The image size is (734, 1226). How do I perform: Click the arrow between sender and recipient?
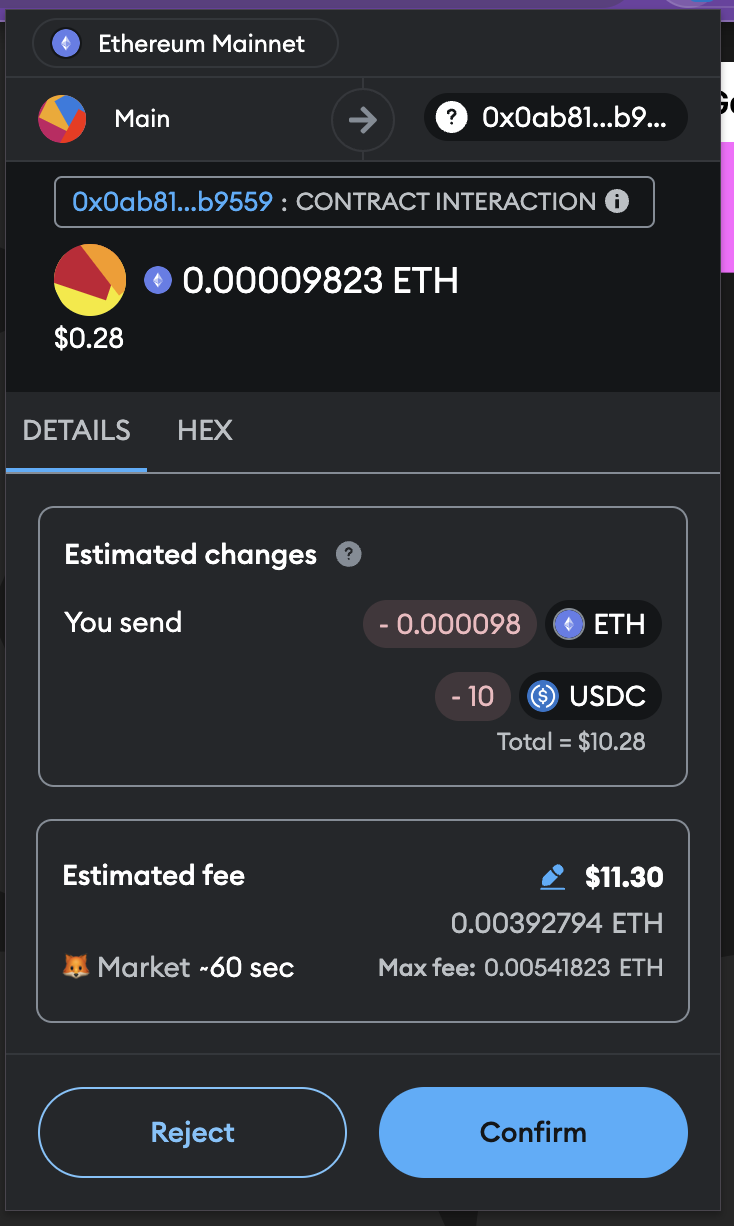[363, 120]
